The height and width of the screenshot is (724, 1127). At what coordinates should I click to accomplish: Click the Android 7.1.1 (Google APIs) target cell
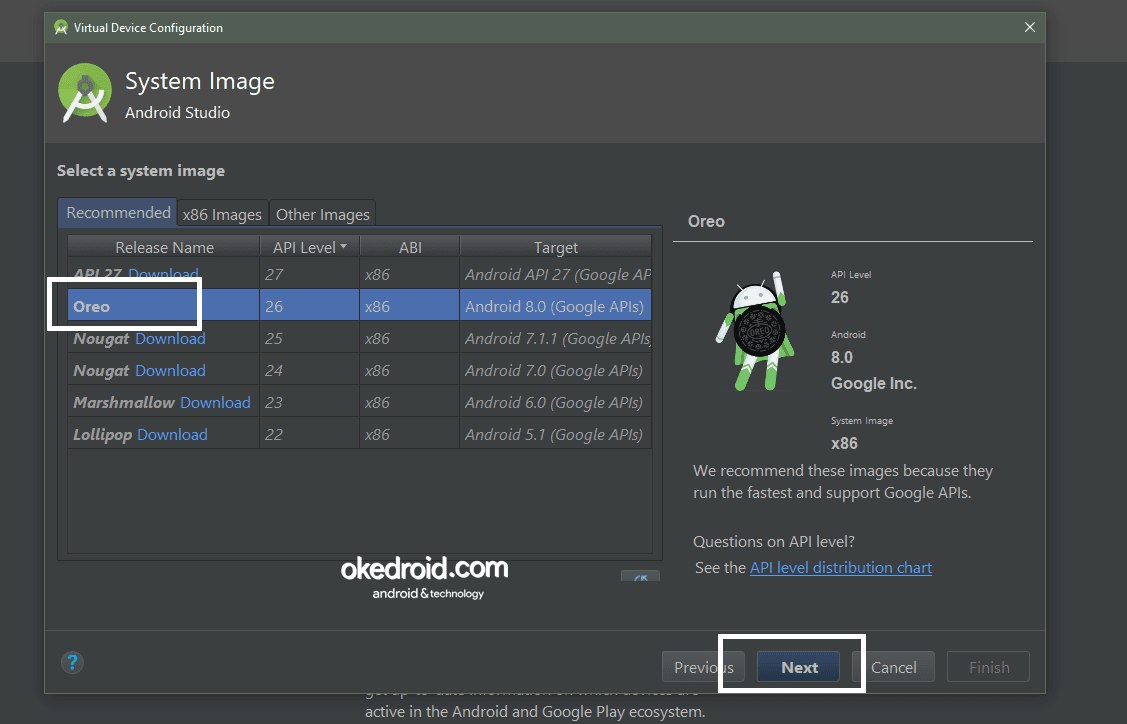click(x=556, y=338)
